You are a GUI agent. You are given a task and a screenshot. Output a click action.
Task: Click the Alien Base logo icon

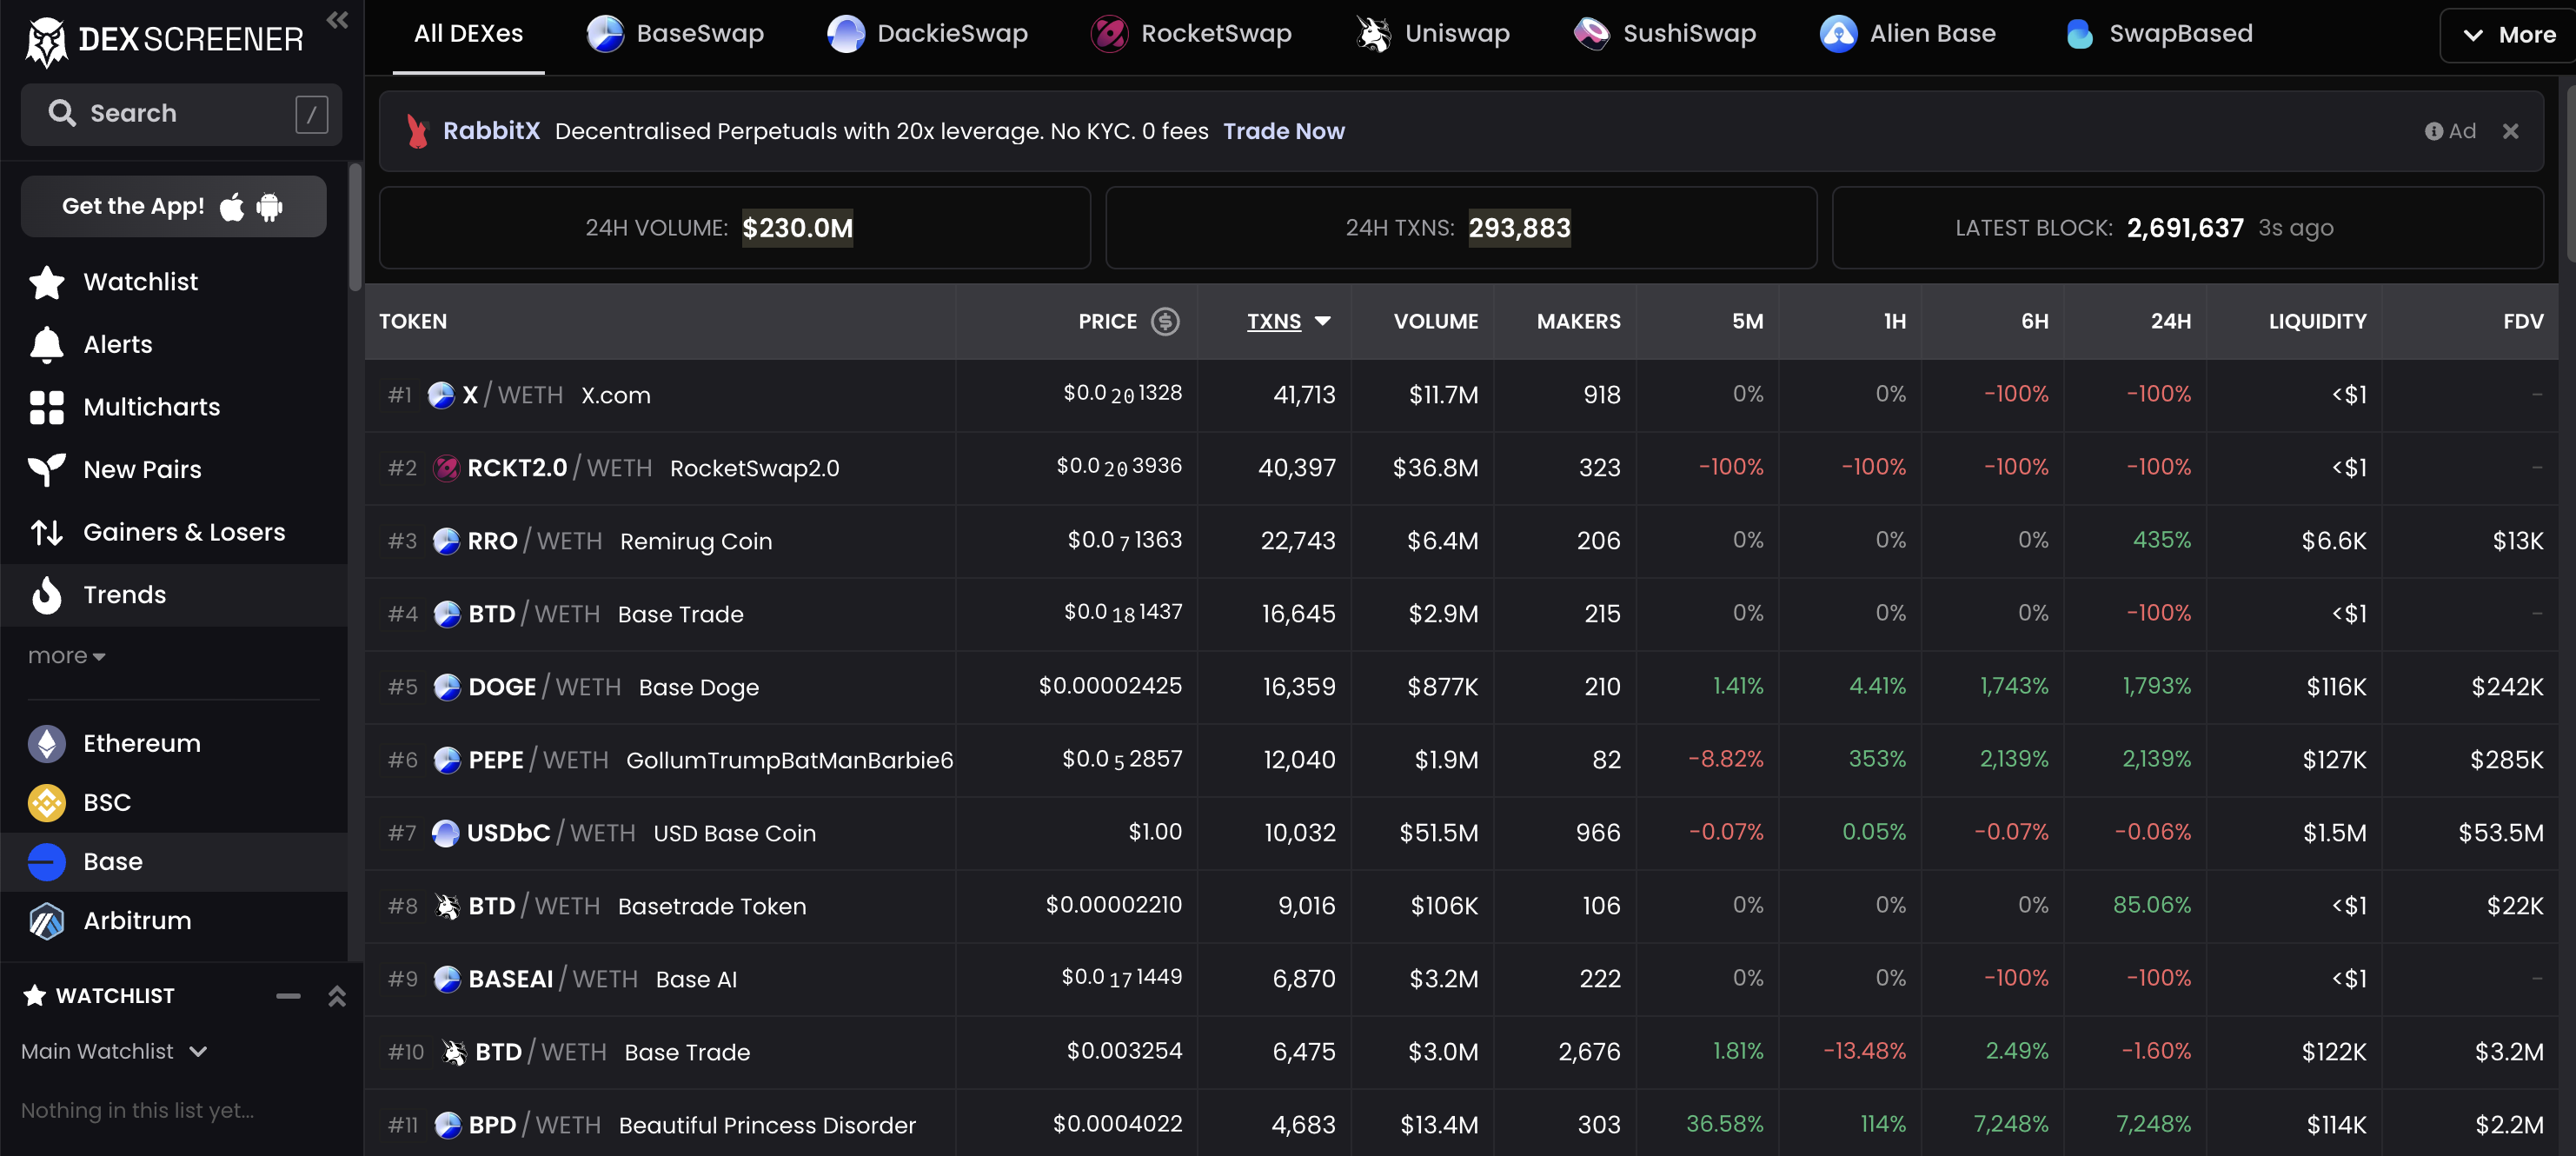pyautogui.click(x=1838, y=34)
